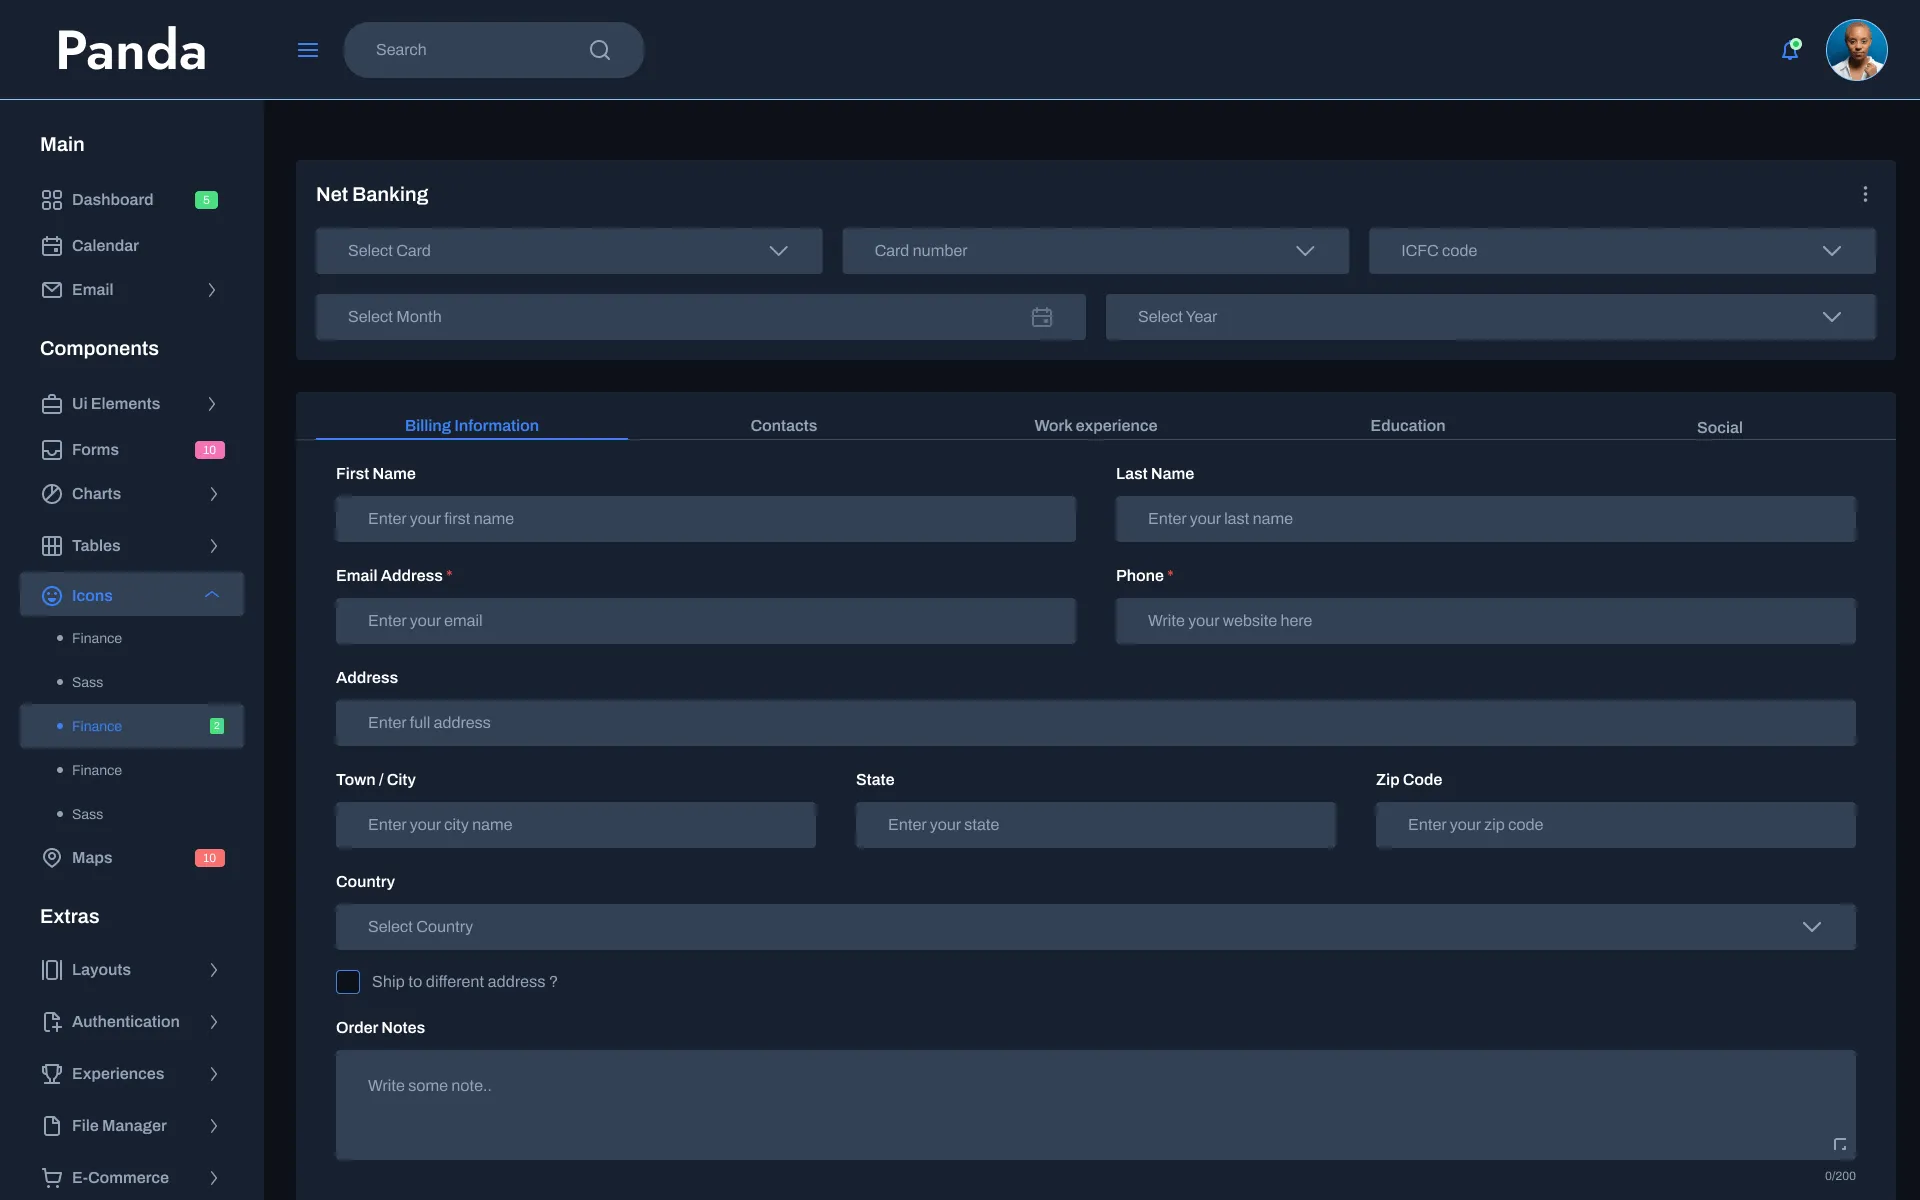Open Maps in the sidebar
1920x1200 pixels.
[92, 858]
